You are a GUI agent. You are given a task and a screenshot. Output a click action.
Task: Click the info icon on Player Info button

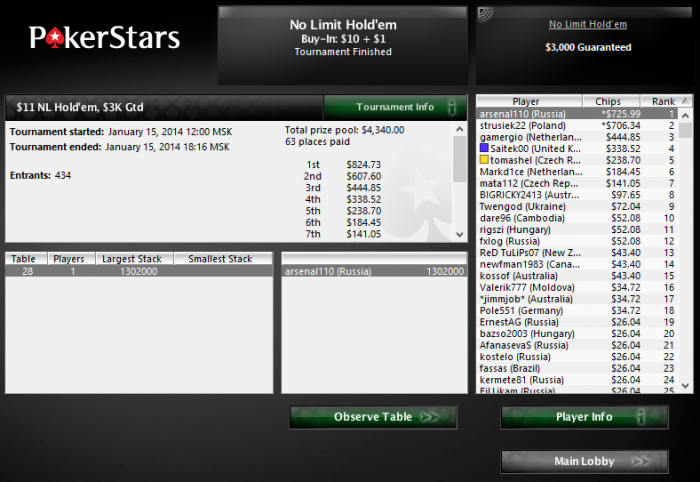pos(641,417)
